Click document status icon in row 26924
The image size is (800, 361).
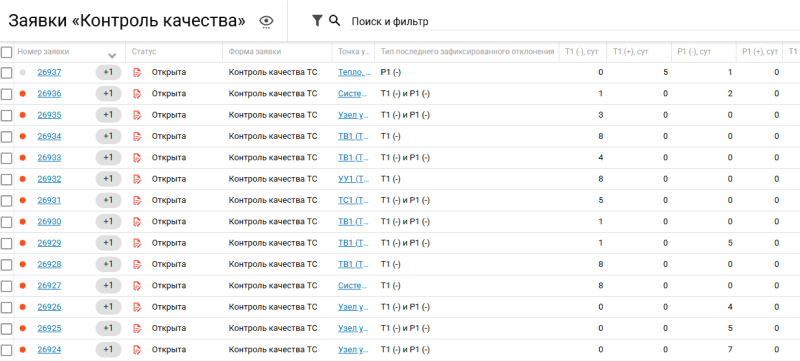[137, 350]
